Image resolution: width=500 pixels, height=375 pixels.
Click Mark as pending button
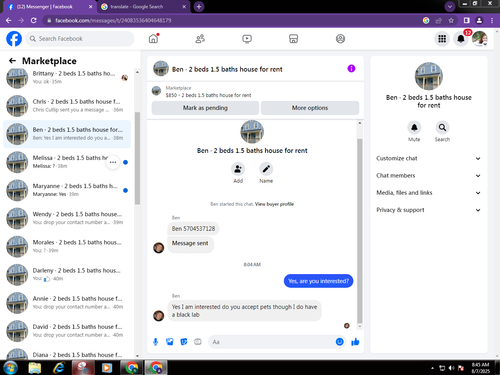tap(205, 108)
